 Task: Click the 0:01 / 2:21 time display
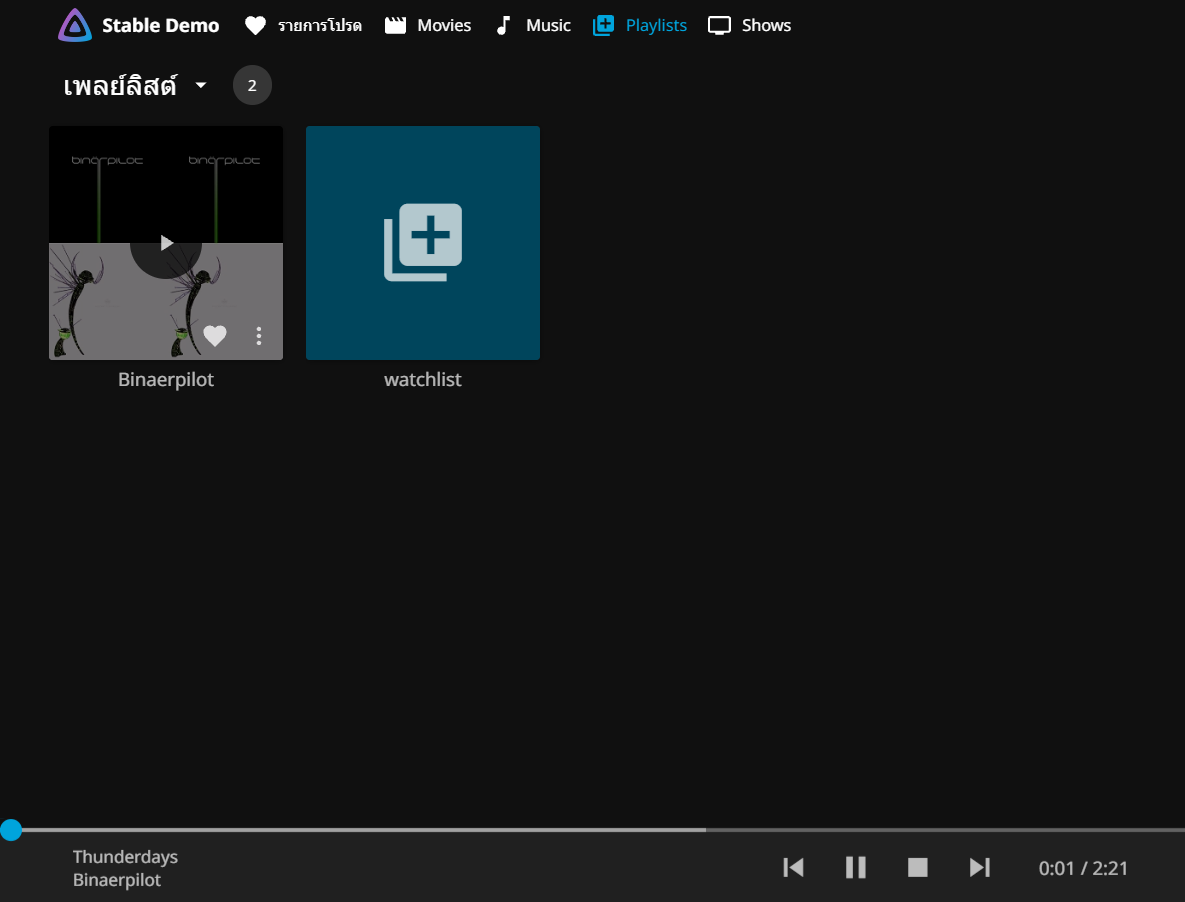1083,868
